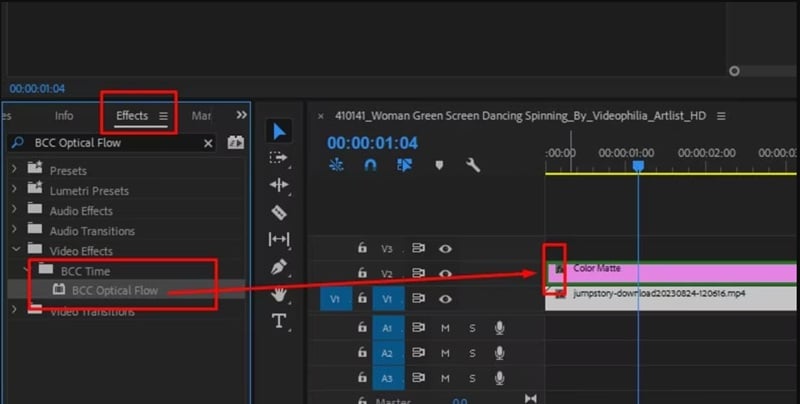Solo track A3
Viewport: 800px width, 404px height.
tap(472, 378)
